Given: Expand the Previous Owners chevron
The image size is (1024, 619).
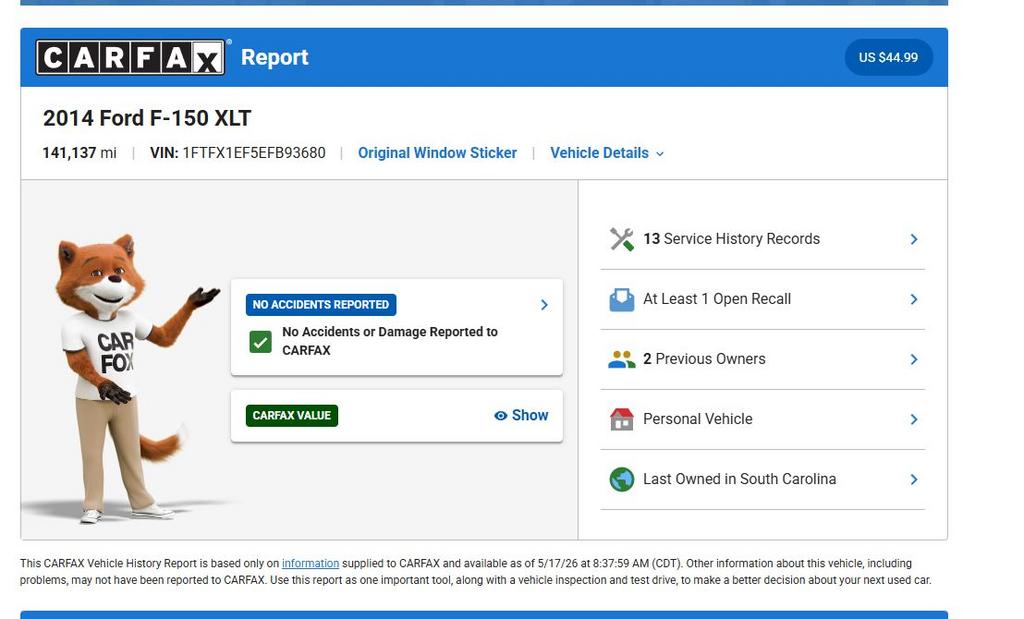Looking at the screenshot, I should point(914,360).
